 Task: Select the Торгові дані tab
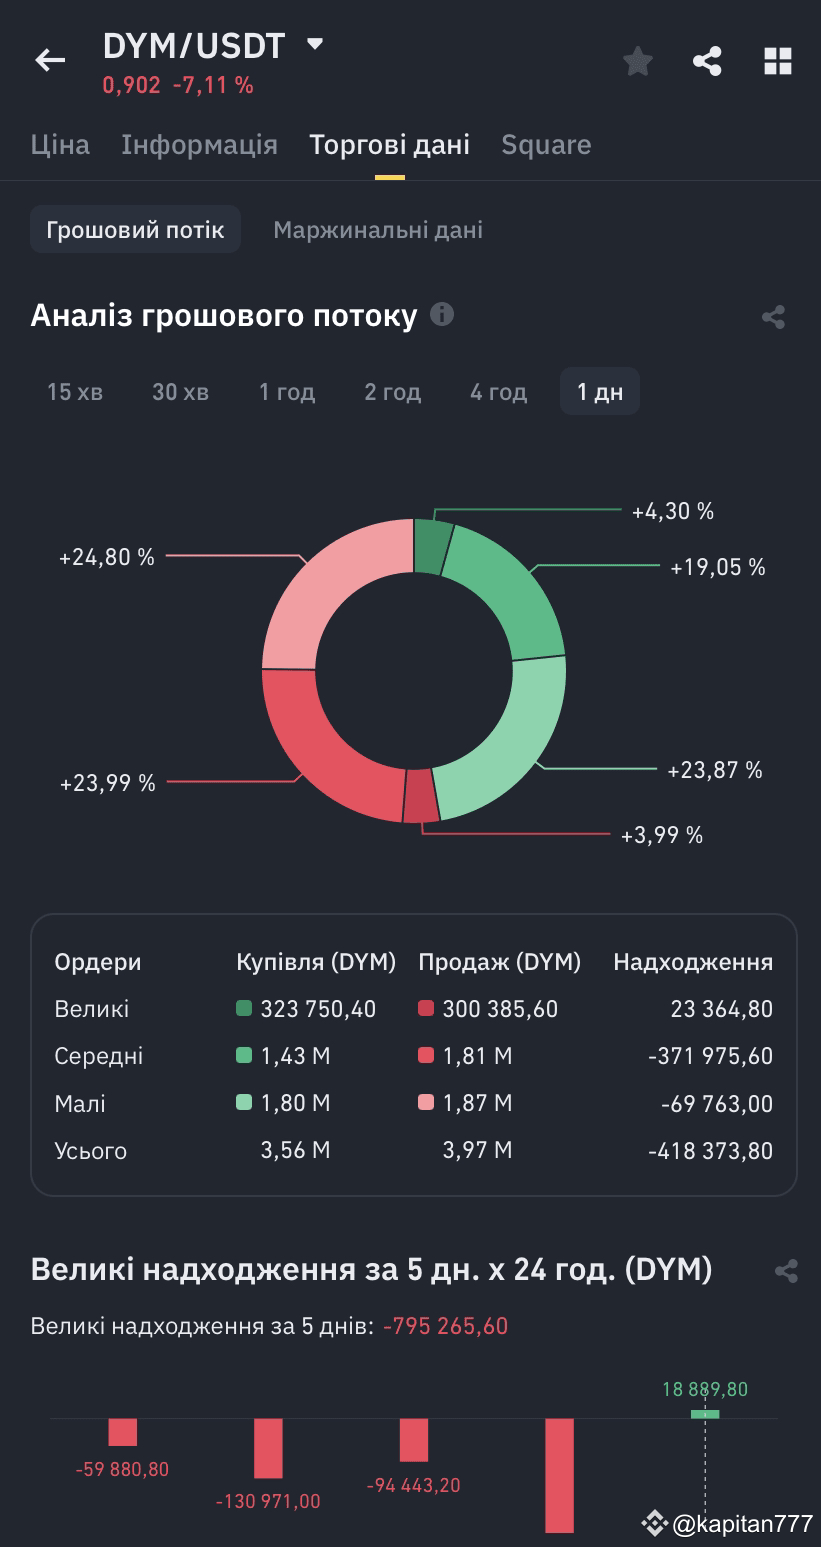click(388, 144)
